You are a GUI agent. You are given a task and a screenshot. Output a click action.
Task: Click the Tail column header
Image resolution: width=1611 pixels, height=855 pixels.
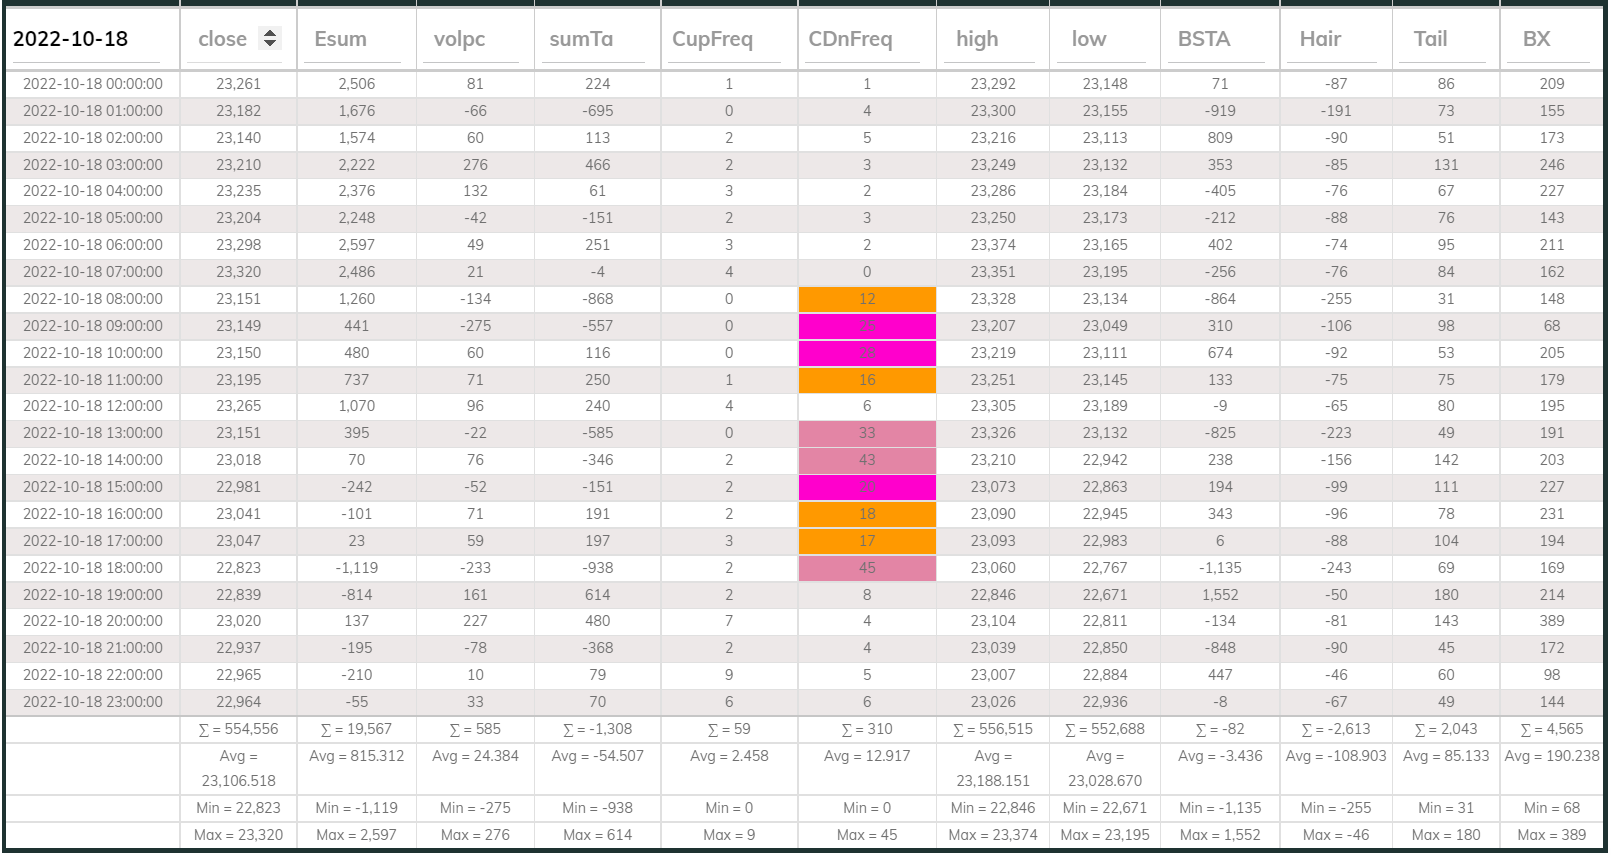pyautogui.click(x=1430, y=39)
